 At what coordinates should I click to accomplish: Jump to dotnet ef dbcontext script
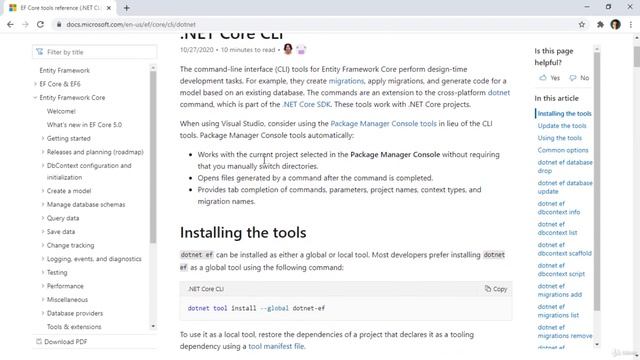(561, 270)
